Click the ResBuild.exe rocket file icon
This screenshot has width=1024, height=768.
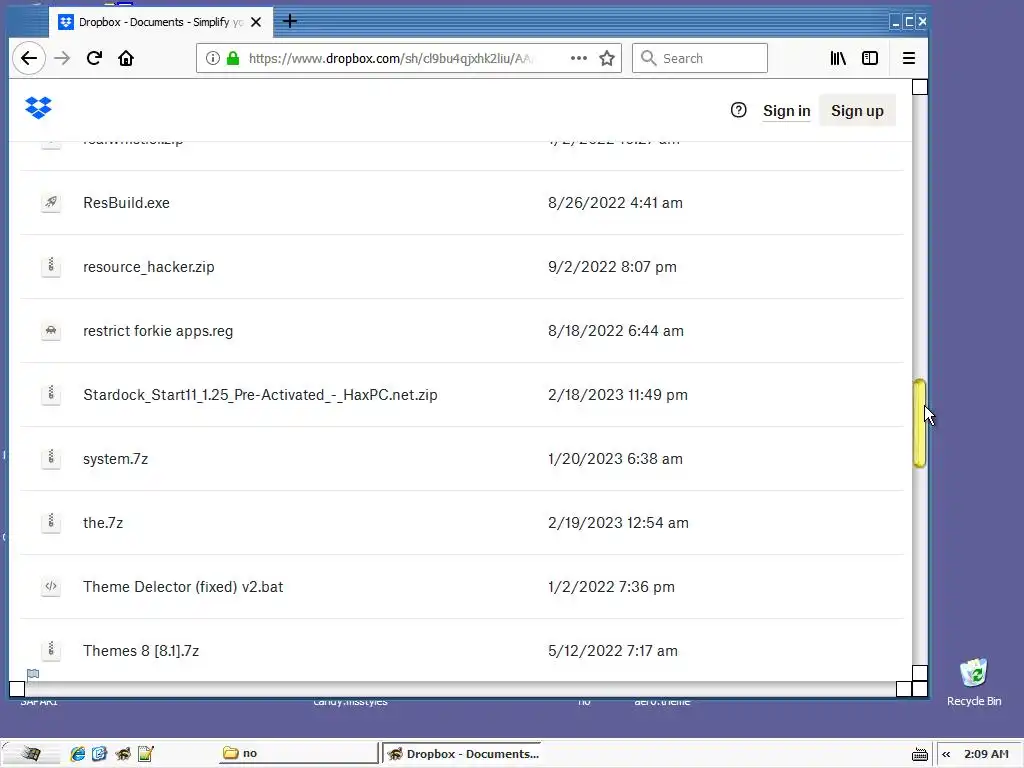[51, 202]
